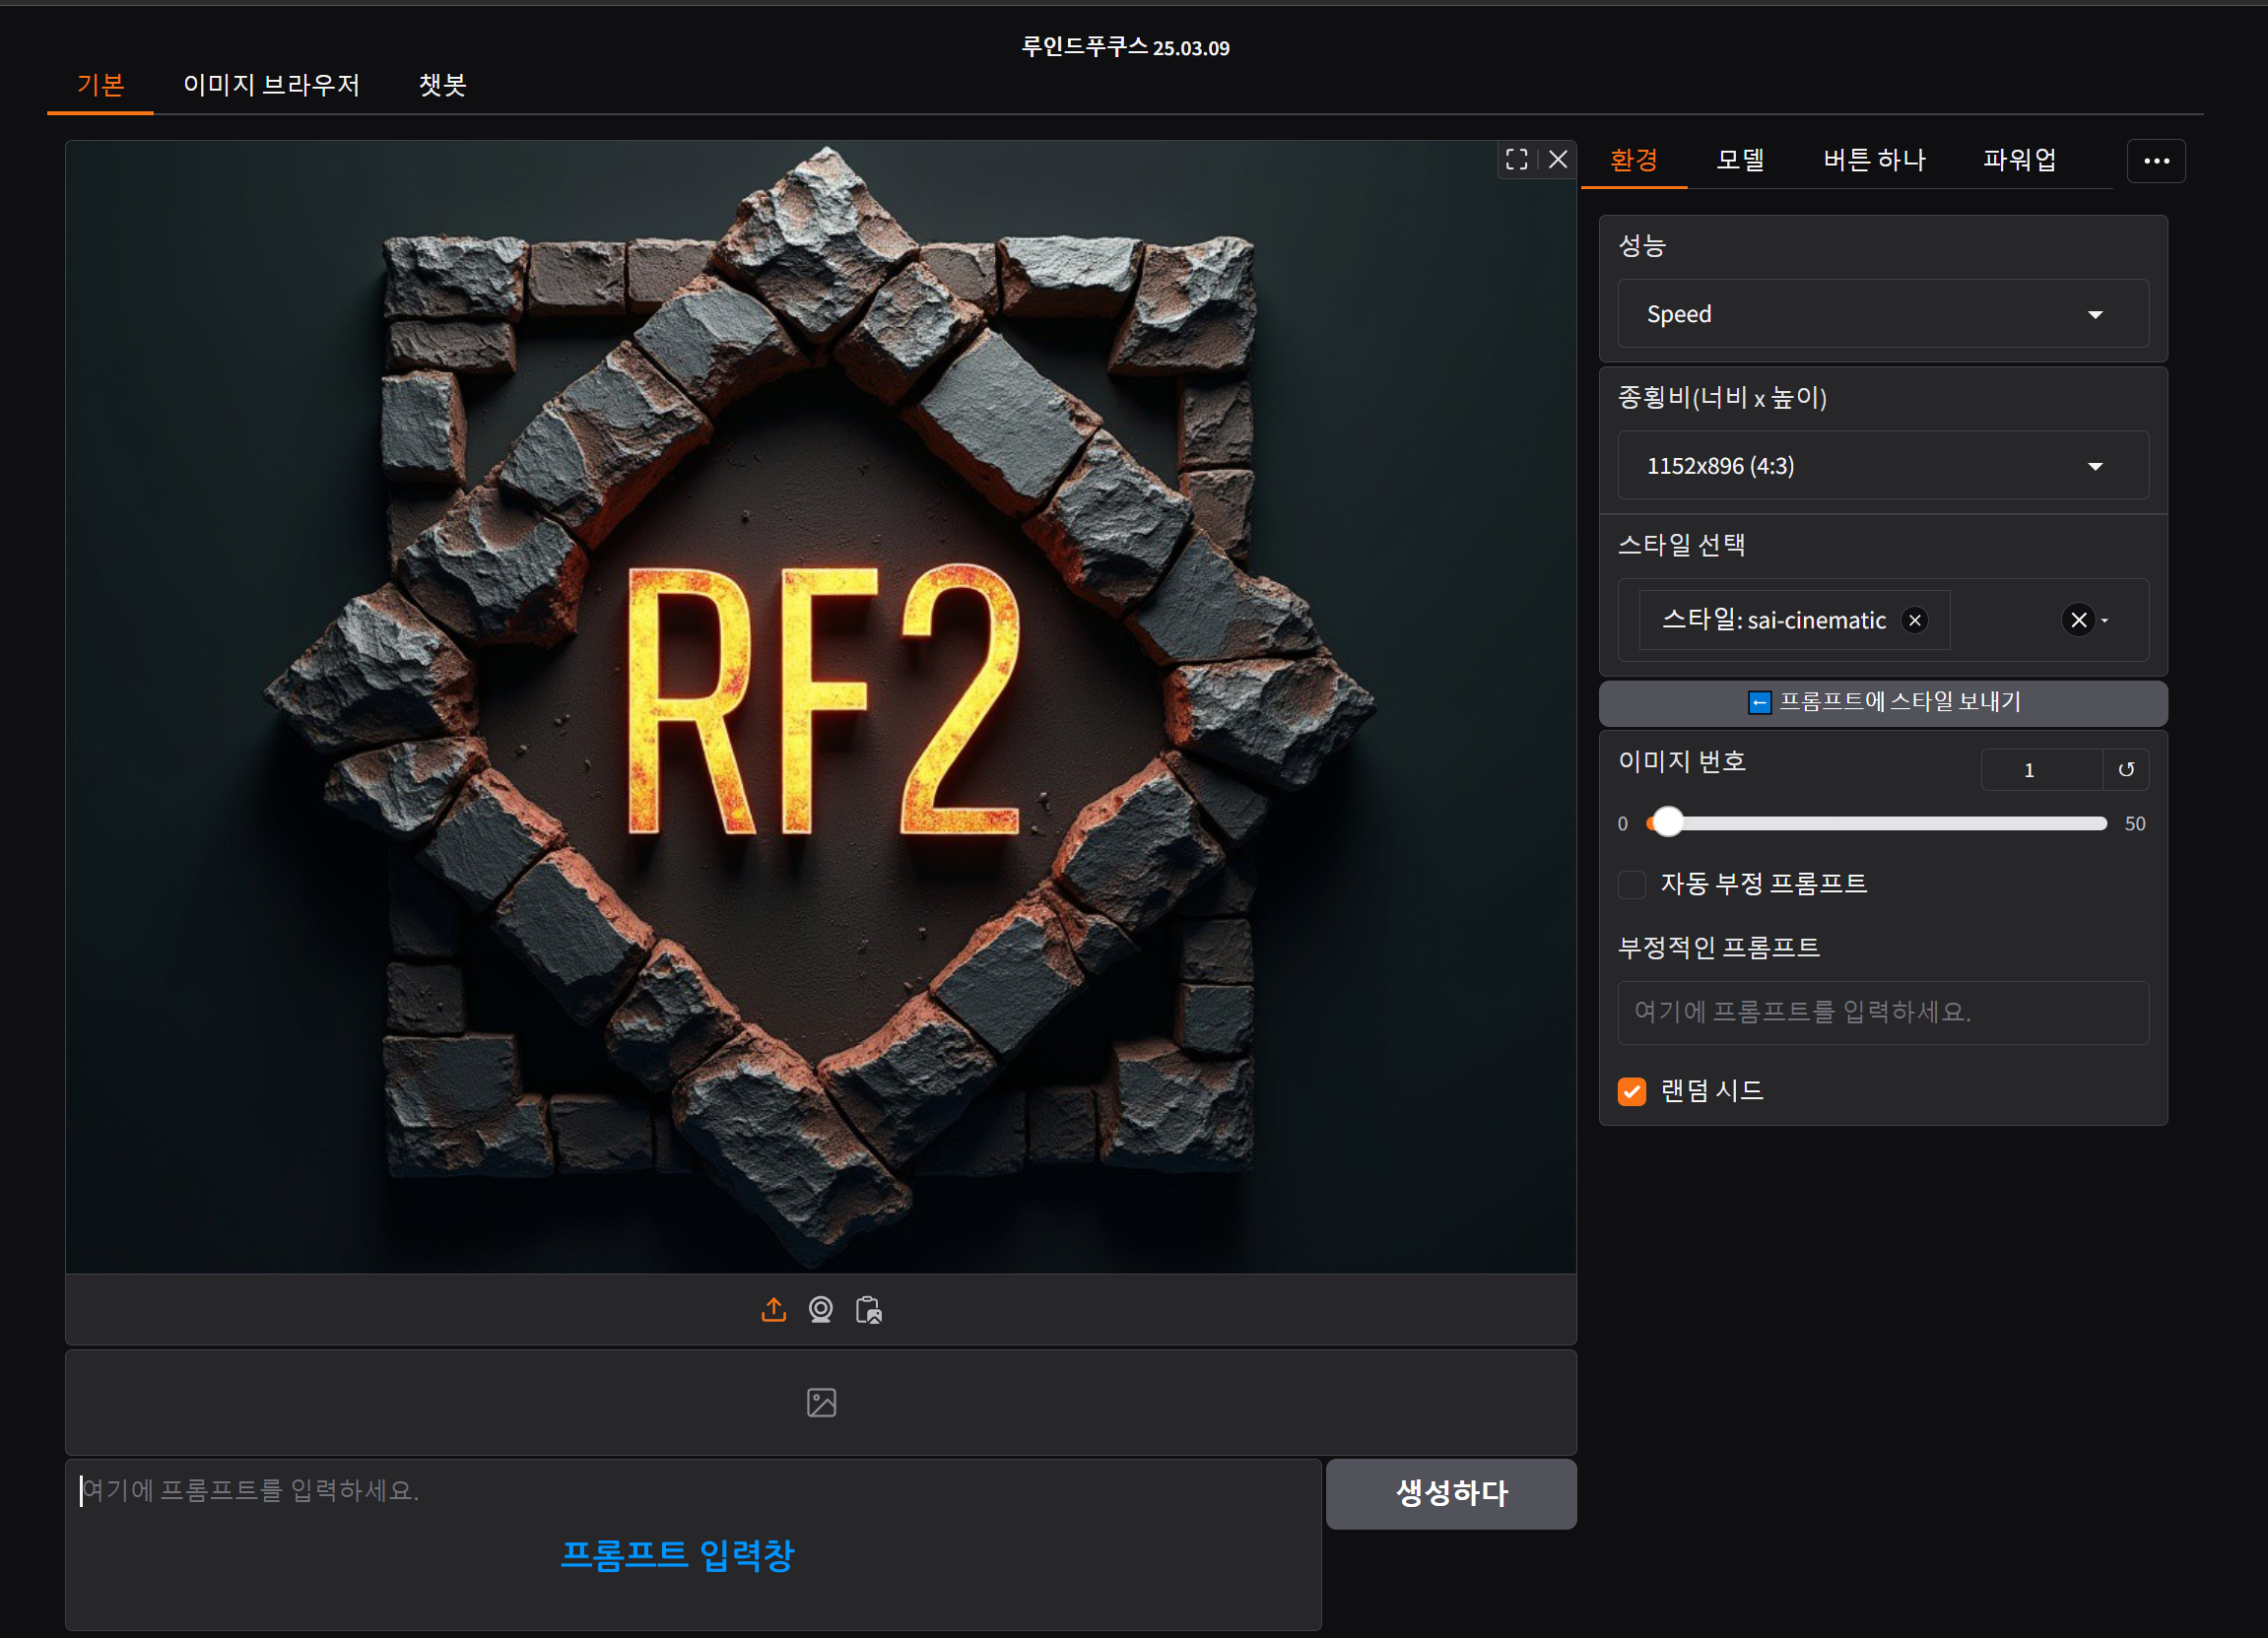Uncheck the 랜덤 시드 checkbox
2268x1638 pixels.
pos(1632,1091)
